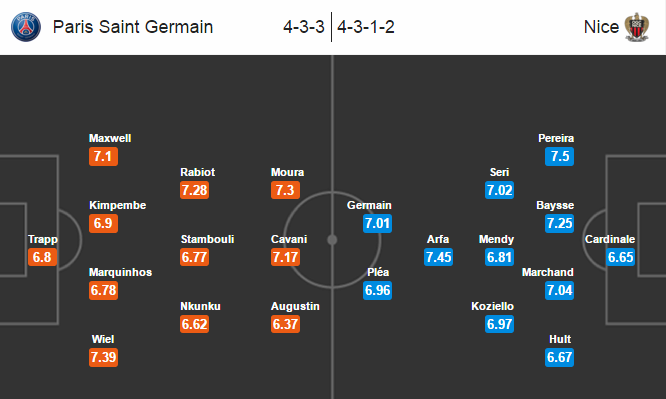
Task: Select Augustin's 6.37 rating badge
Action: (285, 324)
